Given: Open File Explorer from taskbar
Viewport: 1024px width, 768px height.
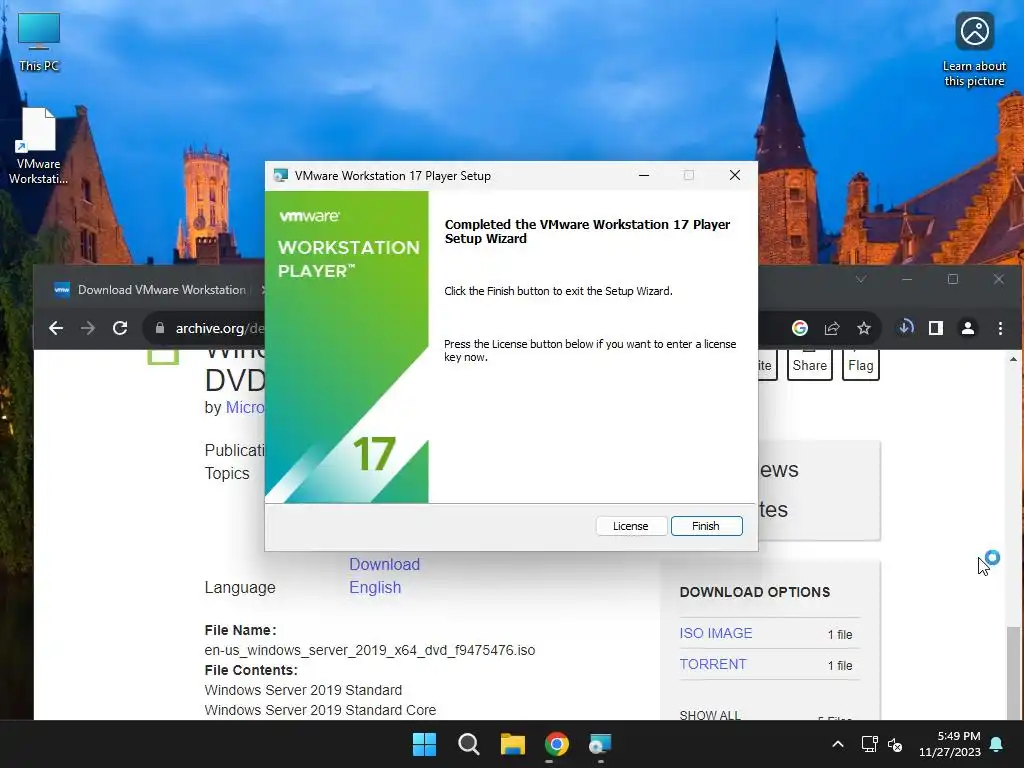Looking at the screenshot, I should (x=513, y=744).
